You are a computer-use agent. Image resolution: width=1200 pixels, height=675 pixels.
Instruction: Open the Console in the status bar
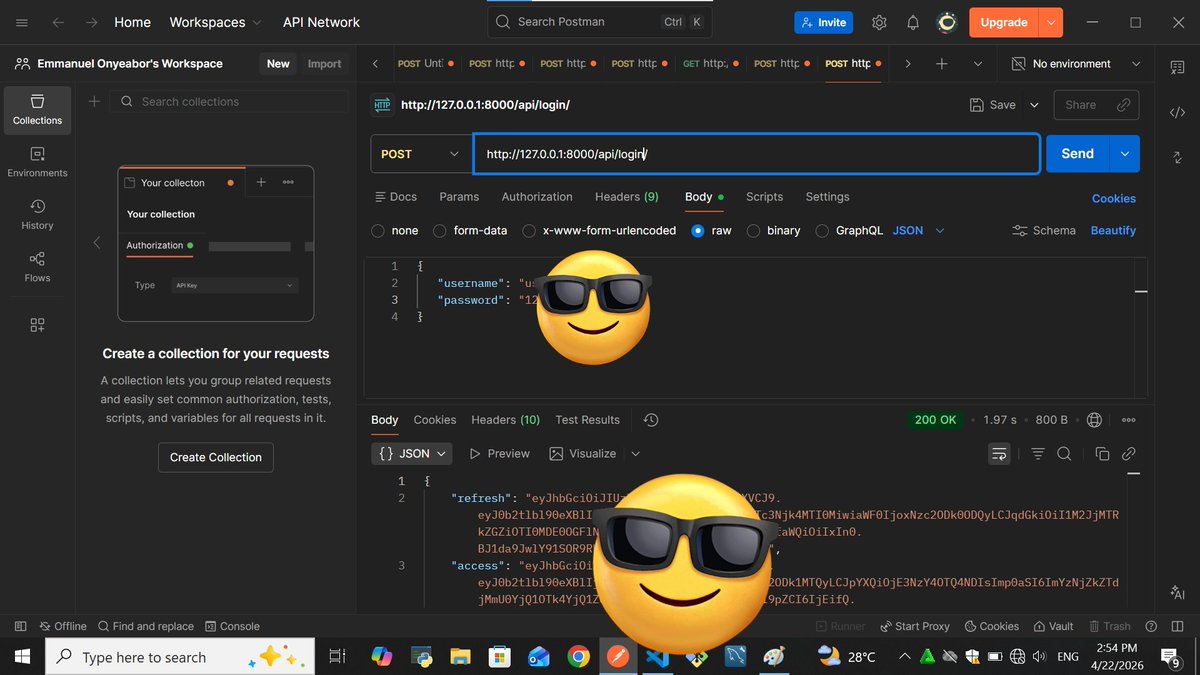tap(232, 626)
